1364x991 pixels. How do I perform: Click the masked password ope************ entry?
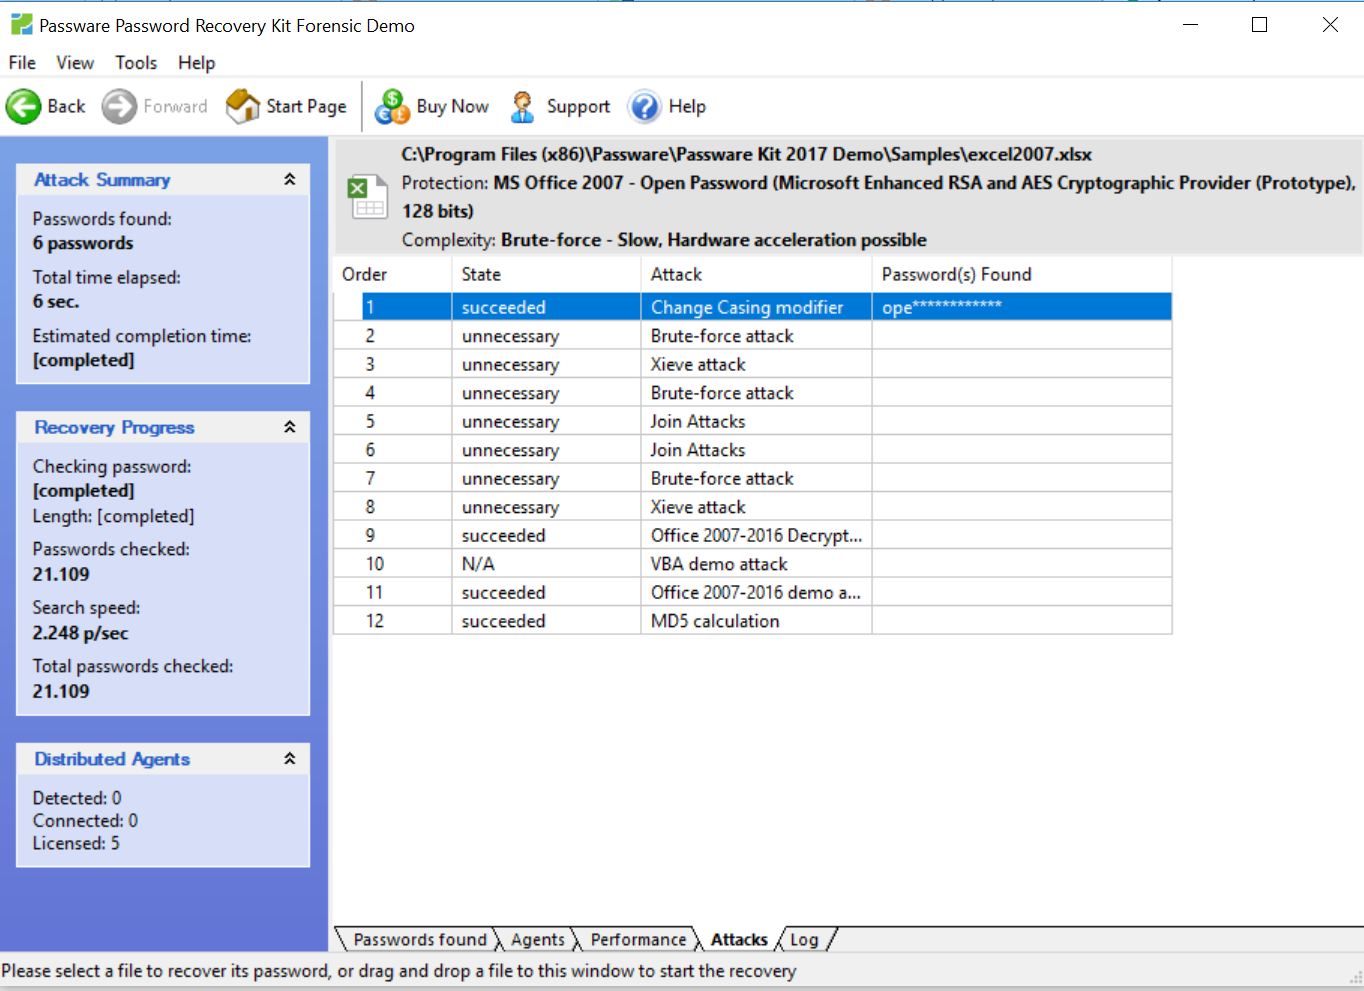tap(940, 306)
